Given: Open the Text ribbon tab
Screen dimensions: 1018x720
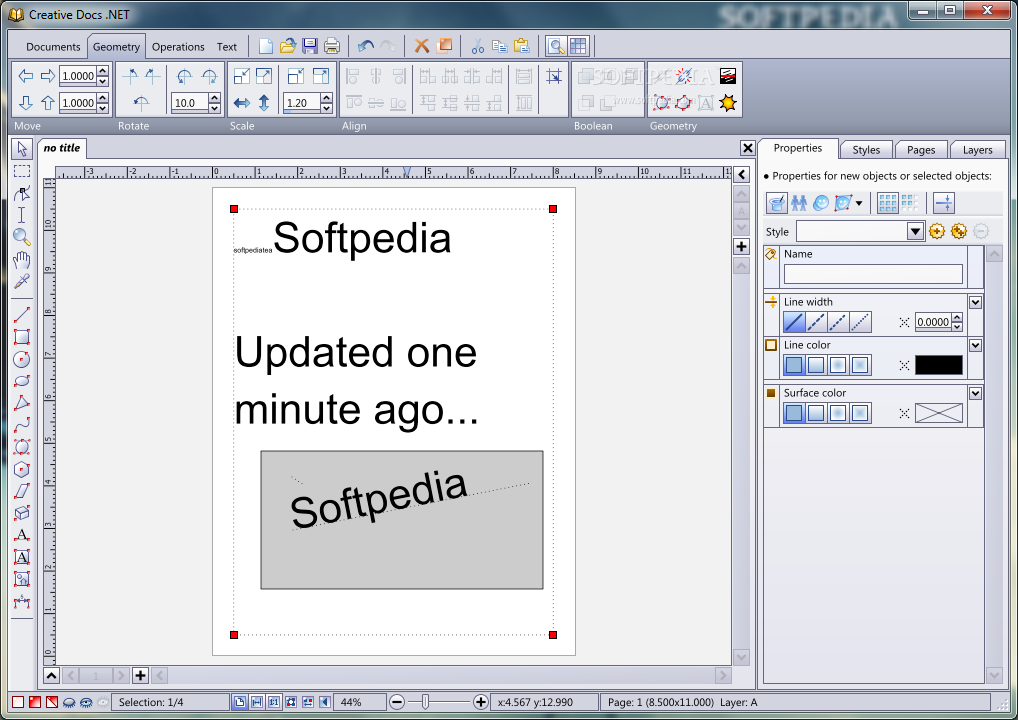Looking at the screenshot, I should [x=227, y=47].
